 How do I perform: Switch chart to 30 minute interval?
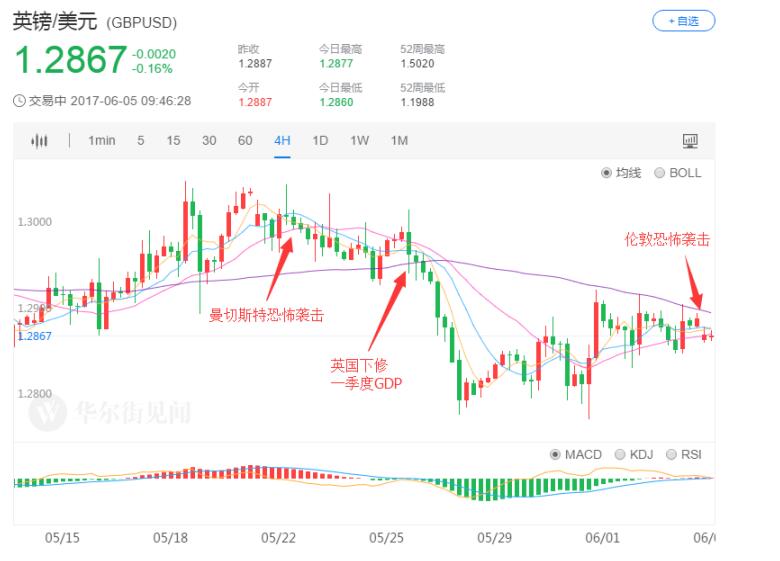pyautogui.click(x=209, y=141)
